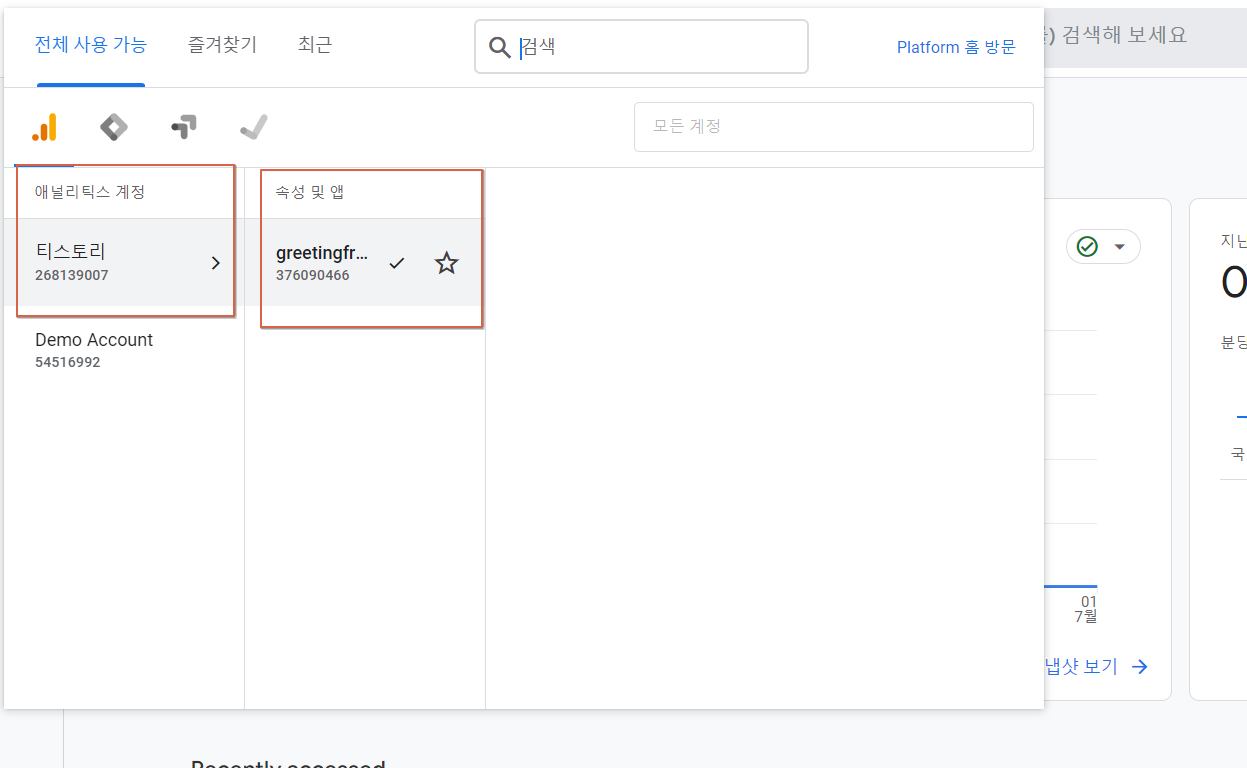The height and width of the screenshot is (768, 1247).
Task: Open the Platform 홈 방문 link
Action: click(956, 47)
